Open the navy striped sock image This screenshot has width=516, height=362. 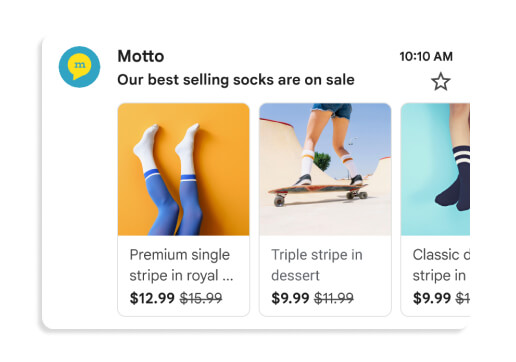tap(435, 169)
